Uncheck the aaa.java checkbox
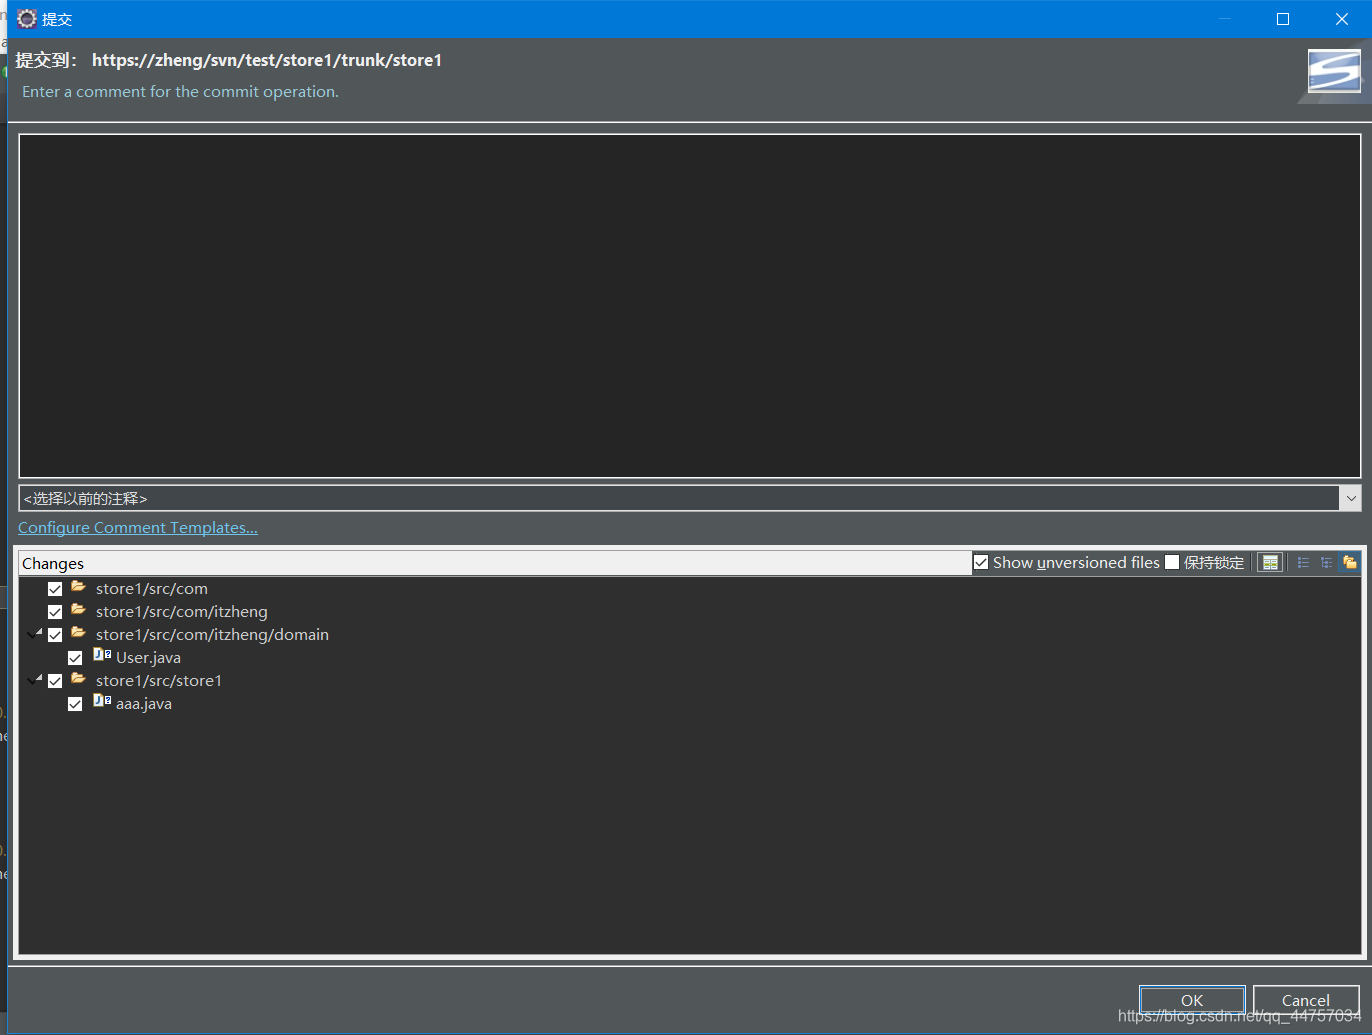 point(75,704)
